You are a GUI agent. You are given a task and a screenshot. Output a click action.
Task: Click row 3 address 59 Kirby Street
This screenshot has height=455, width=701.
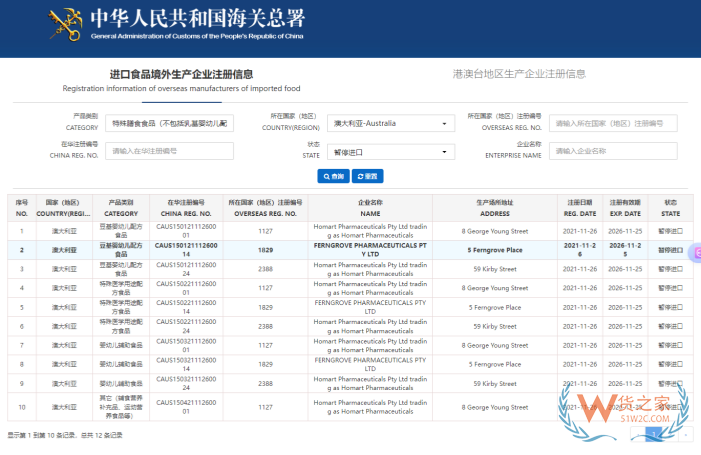495,269
